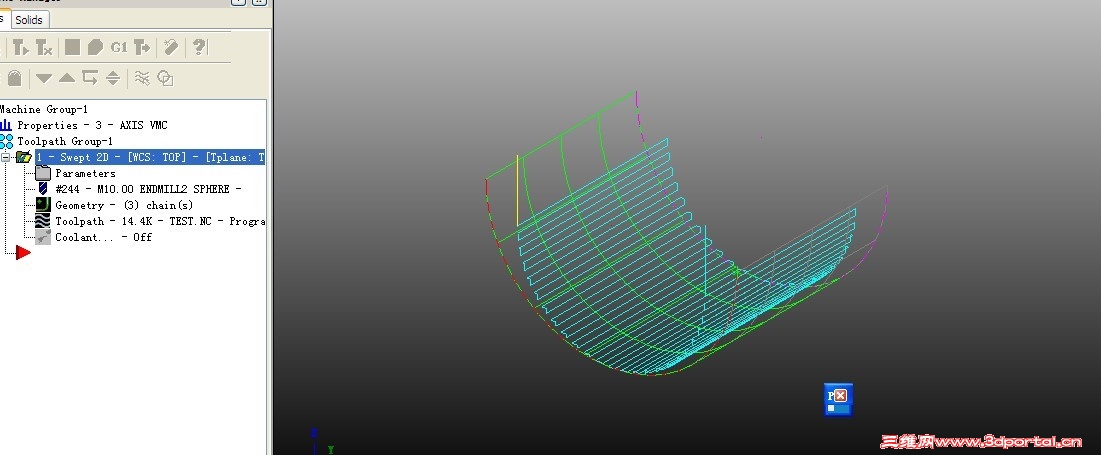Viewport: 1101px width, 455px height.
Task: Click the red insert arrow in tree
Action: (x=23, y=253)
